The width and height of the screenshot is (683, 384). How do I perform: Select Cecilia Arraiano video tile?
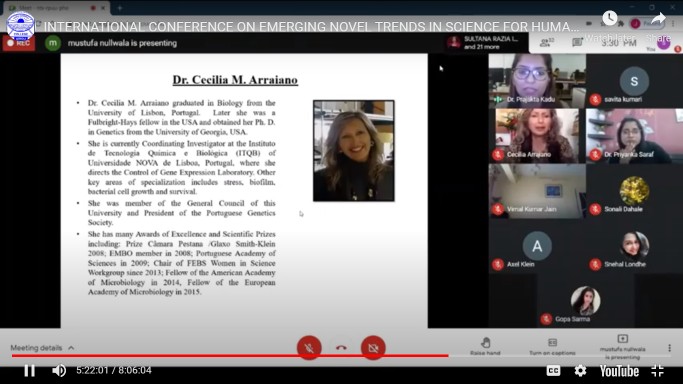pos(537,136)
